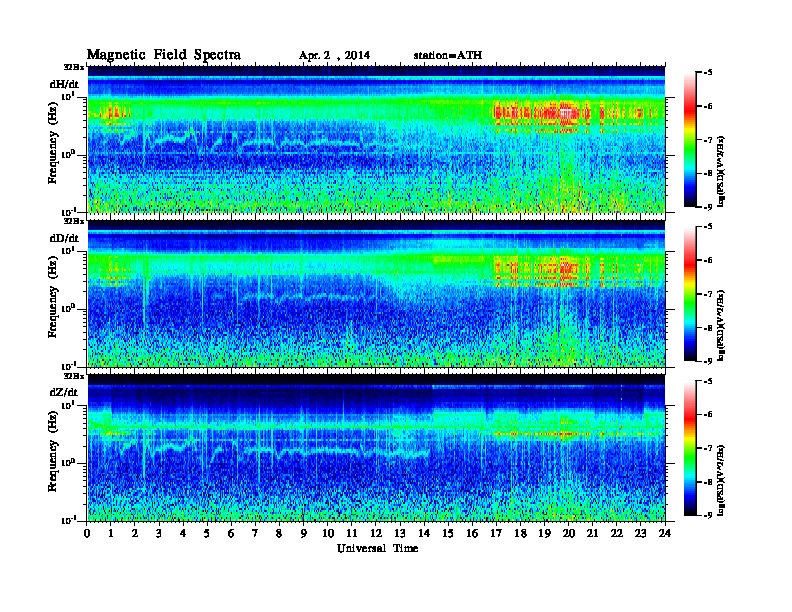Screen dimensions: 792x612
Task: Click the -5 tick on dH/dt color bar
Action: (x=708, y=73)
